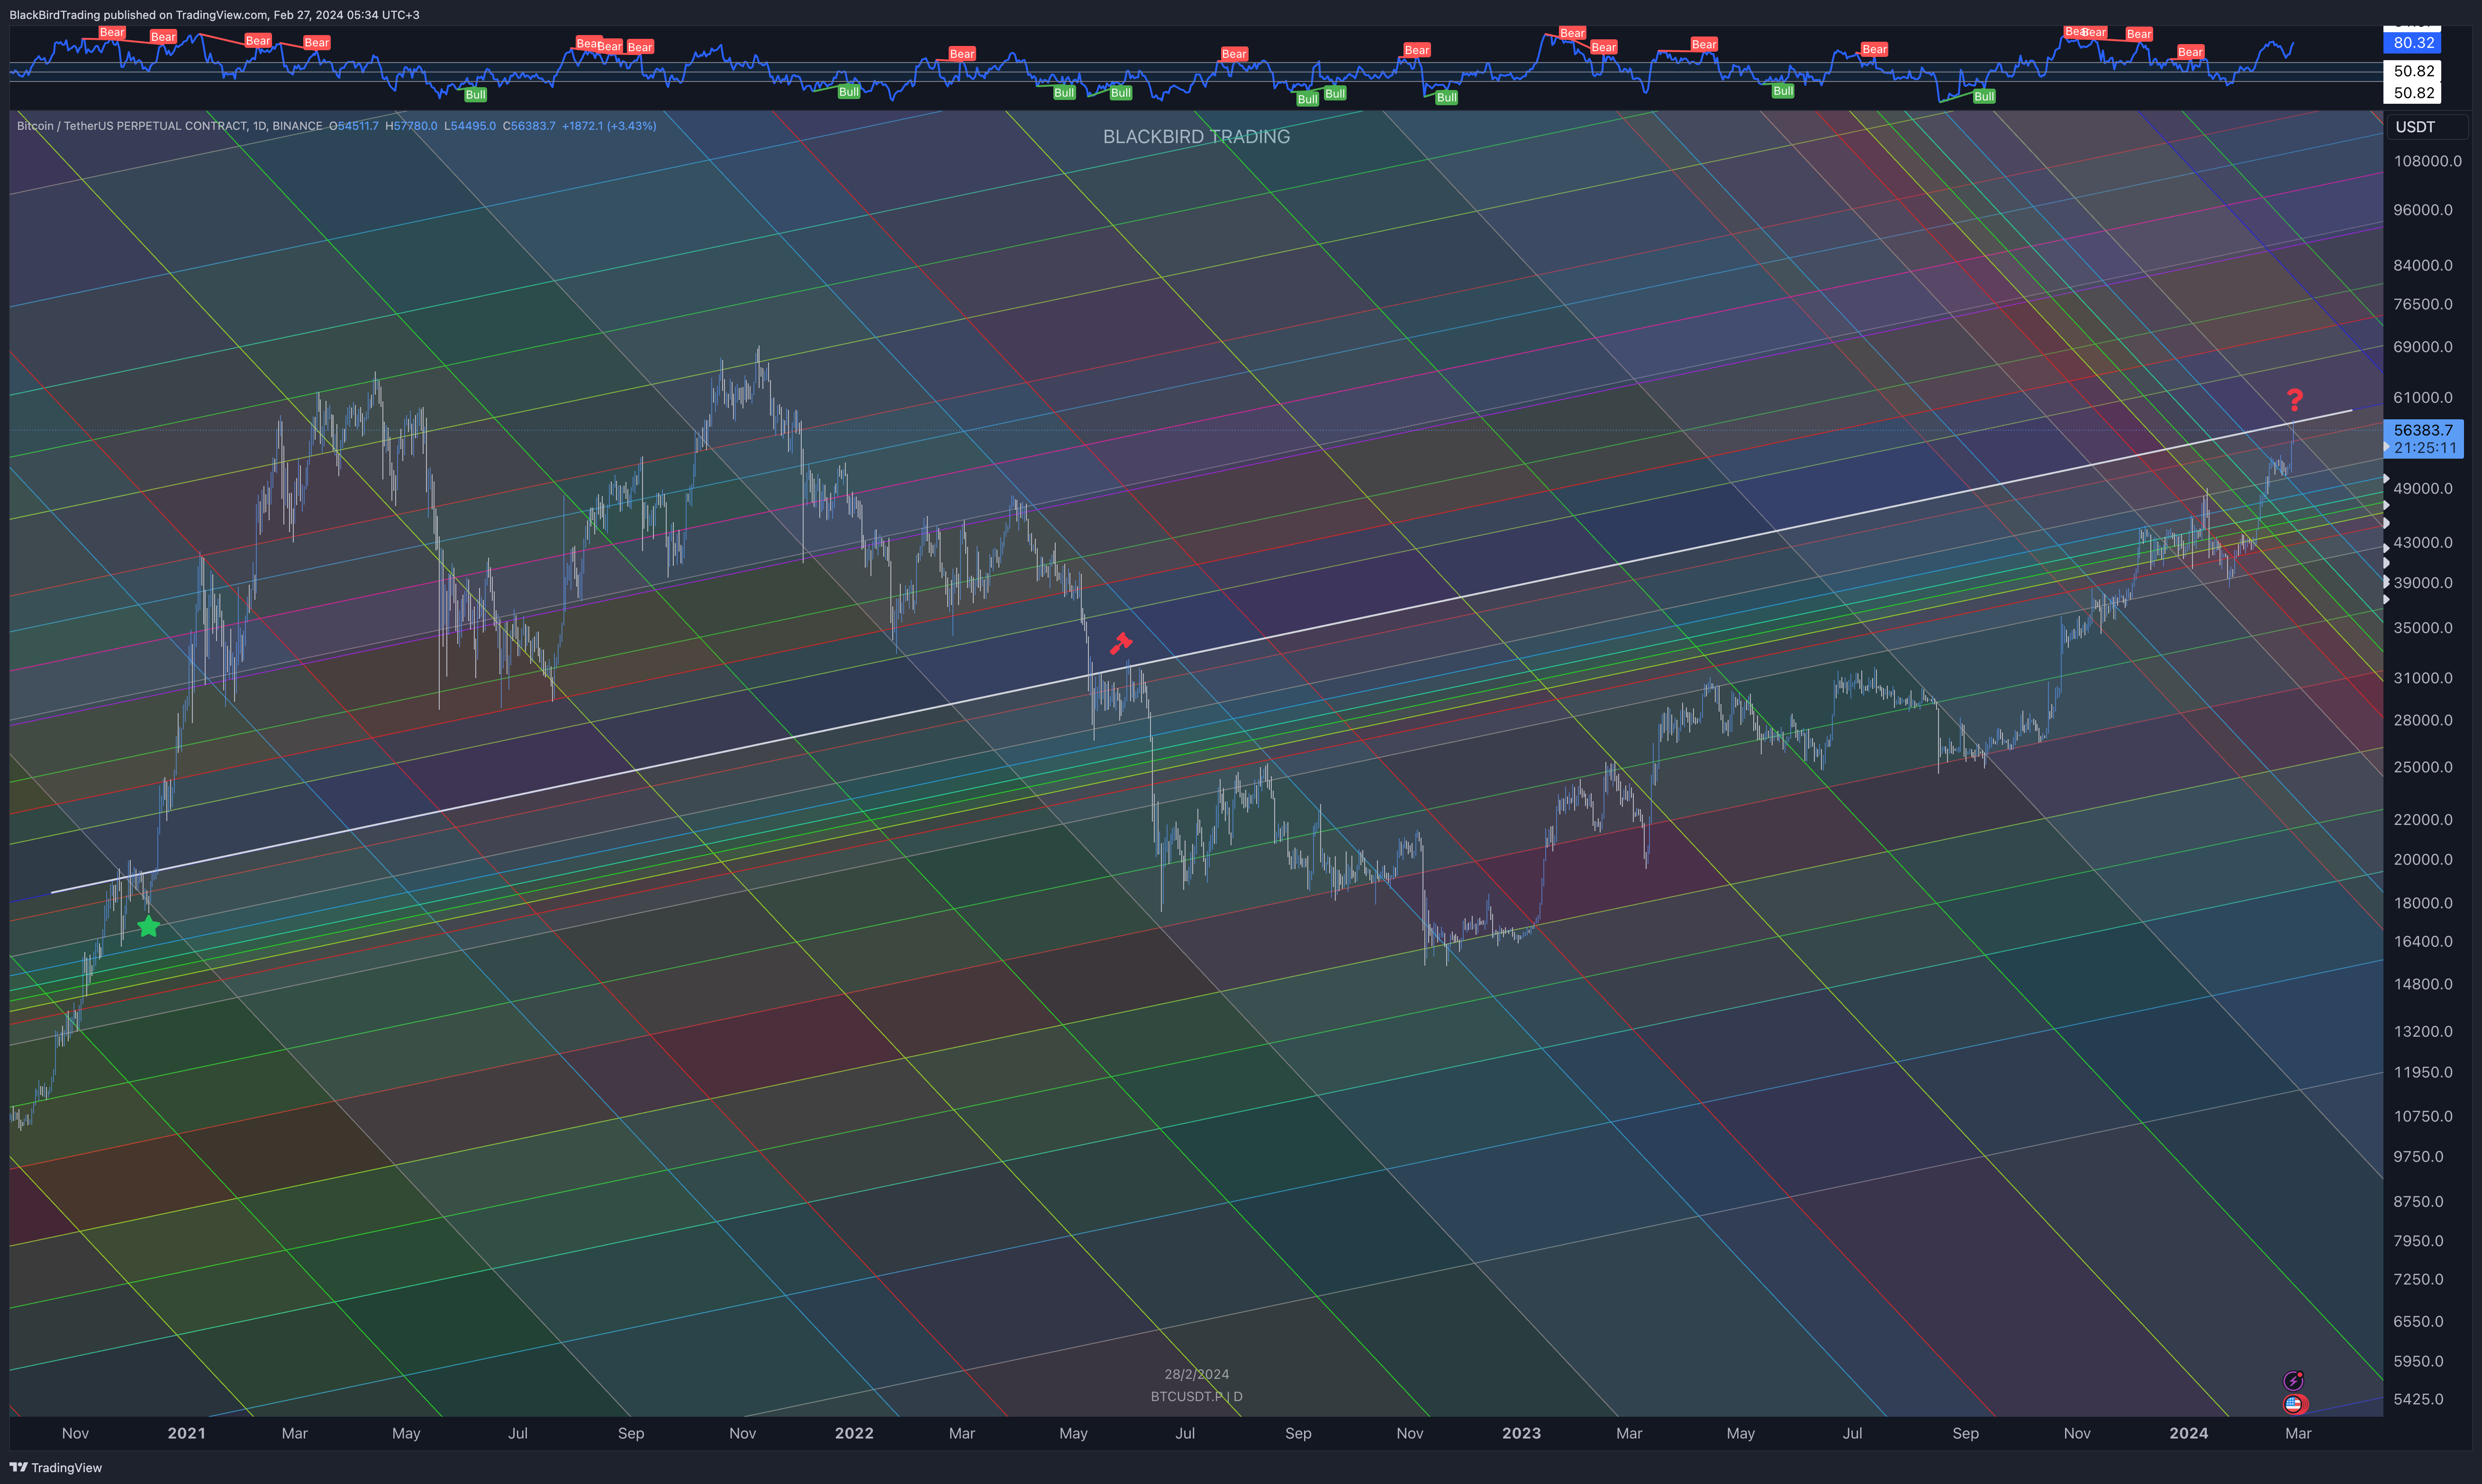The width and height of the screenshot is (2482, 1484).
Task: Click the 16400.0 price axis label
Action: click(2423, 941)
